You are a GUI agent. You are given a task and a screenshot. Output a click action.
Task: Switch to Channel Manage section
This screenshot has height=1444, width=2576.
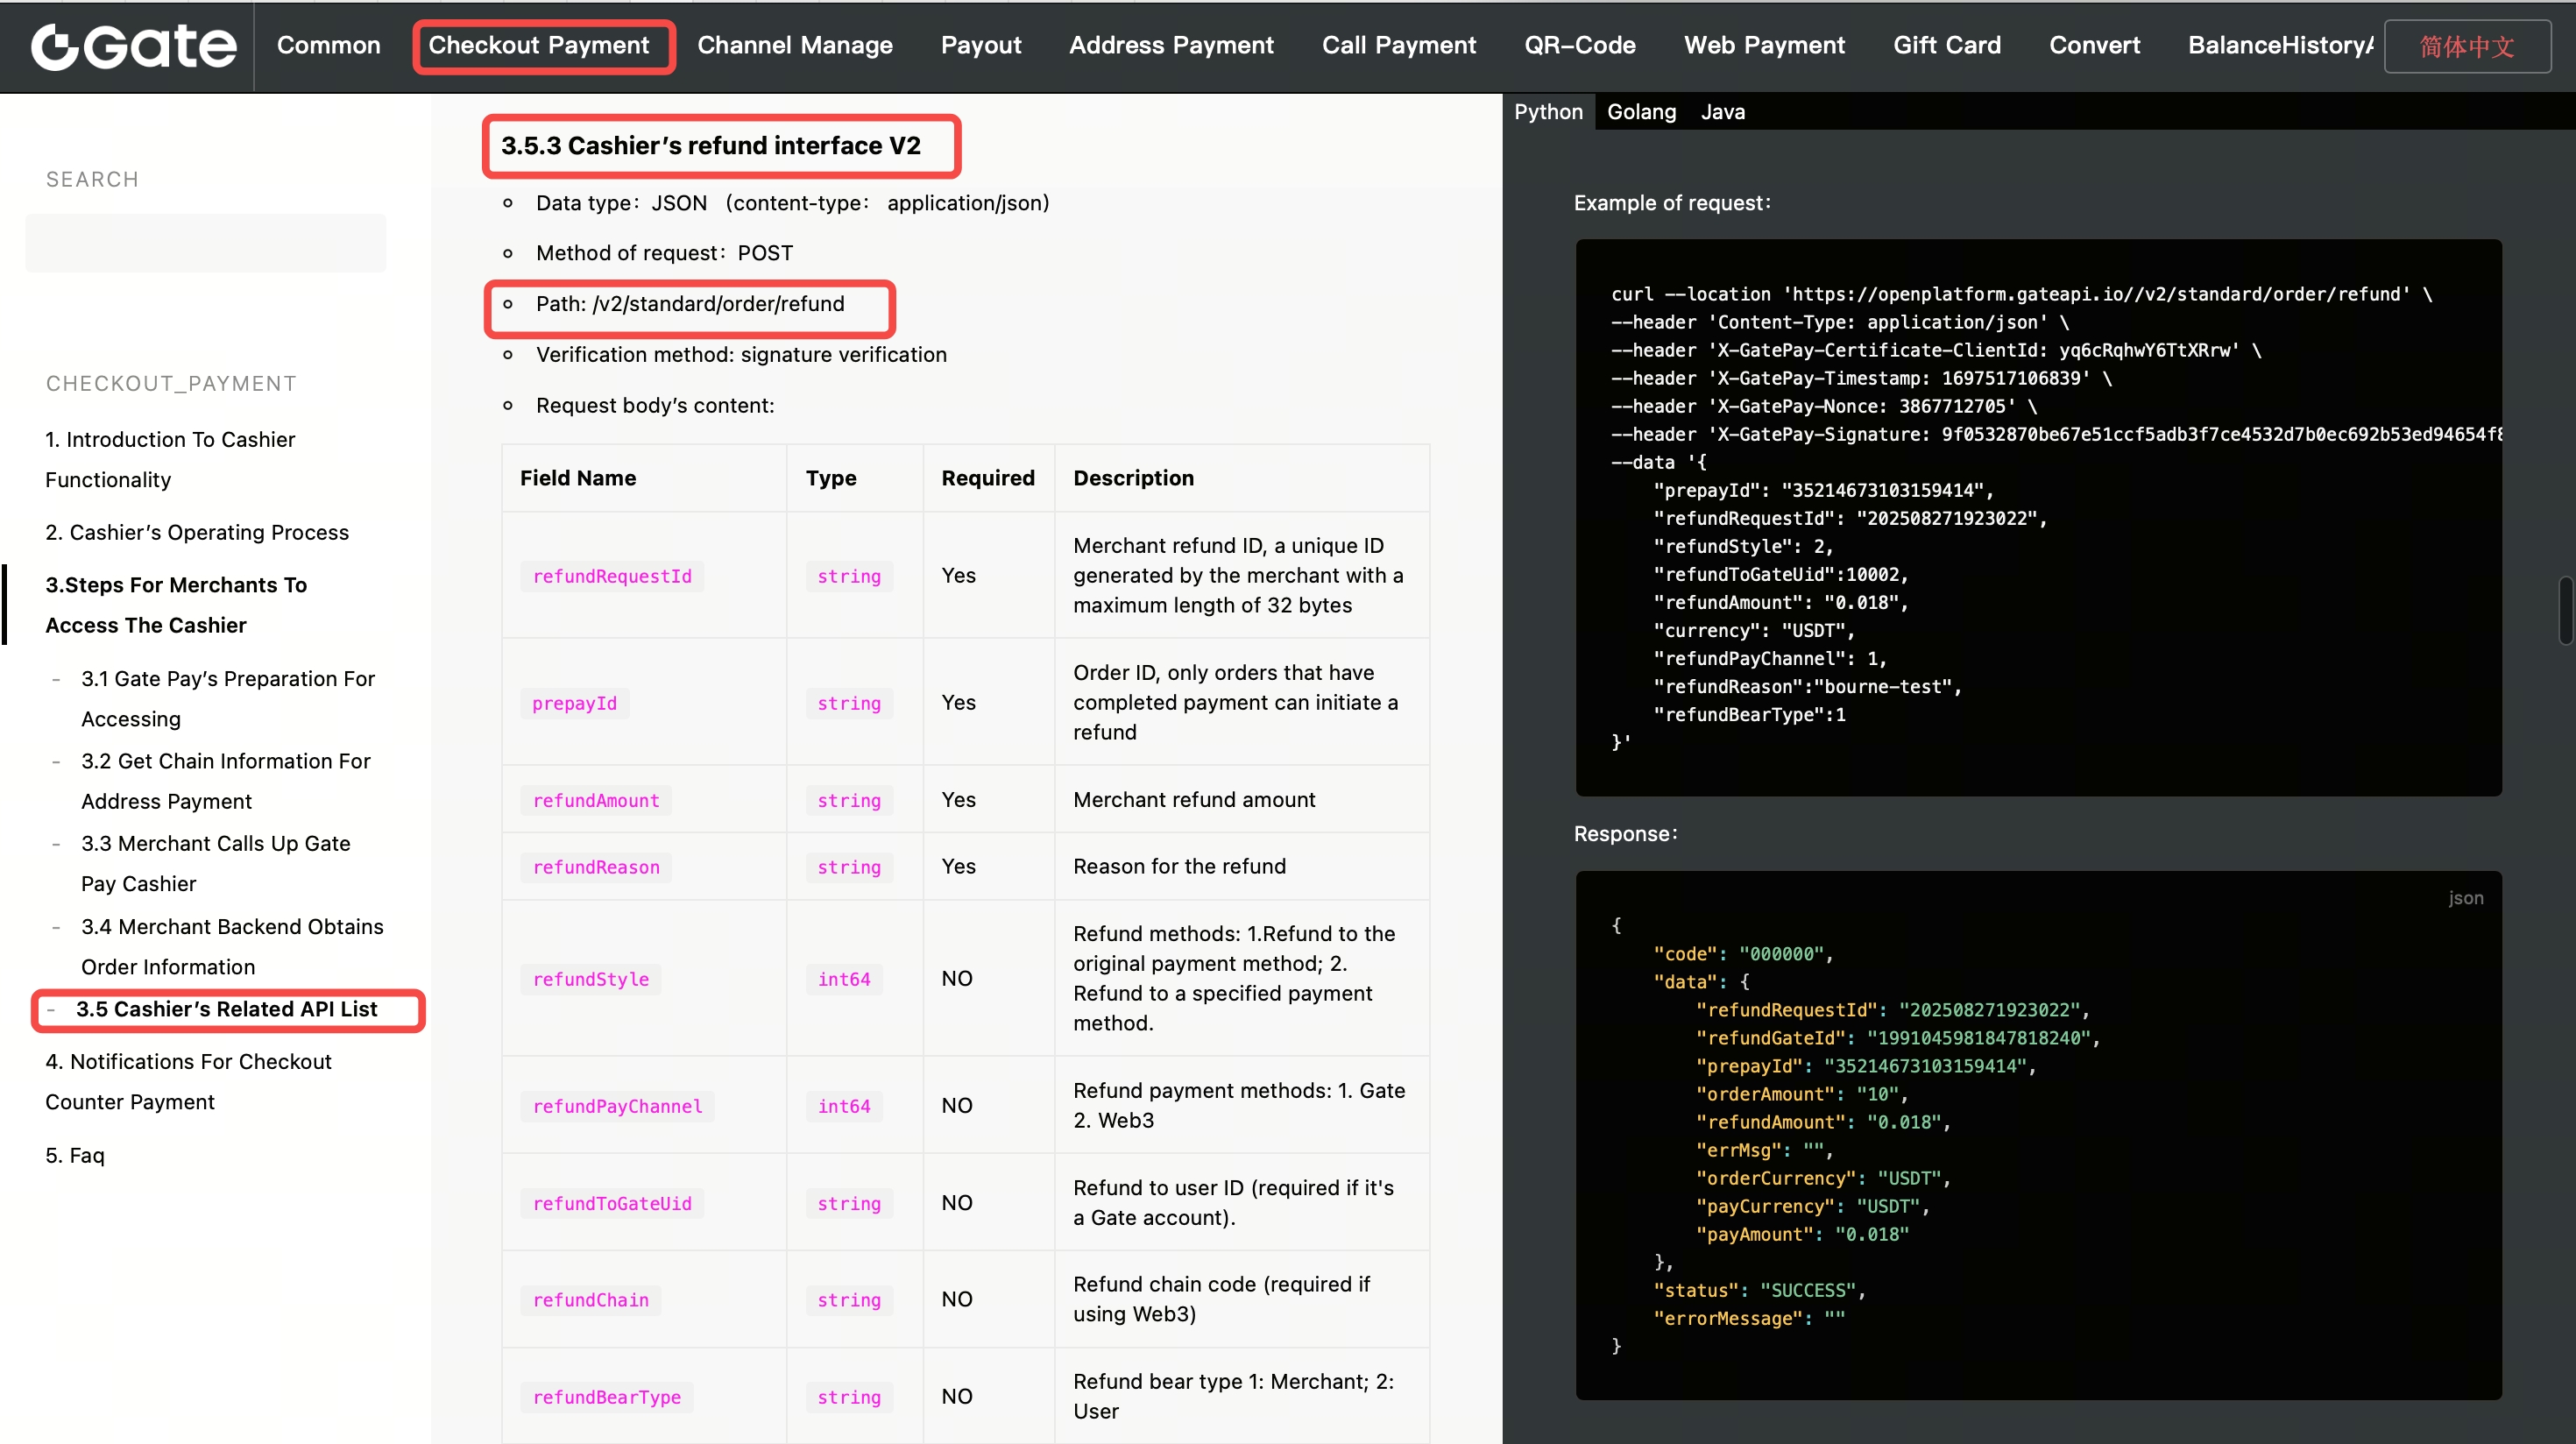pyautogui.click(x=794, y=46)
